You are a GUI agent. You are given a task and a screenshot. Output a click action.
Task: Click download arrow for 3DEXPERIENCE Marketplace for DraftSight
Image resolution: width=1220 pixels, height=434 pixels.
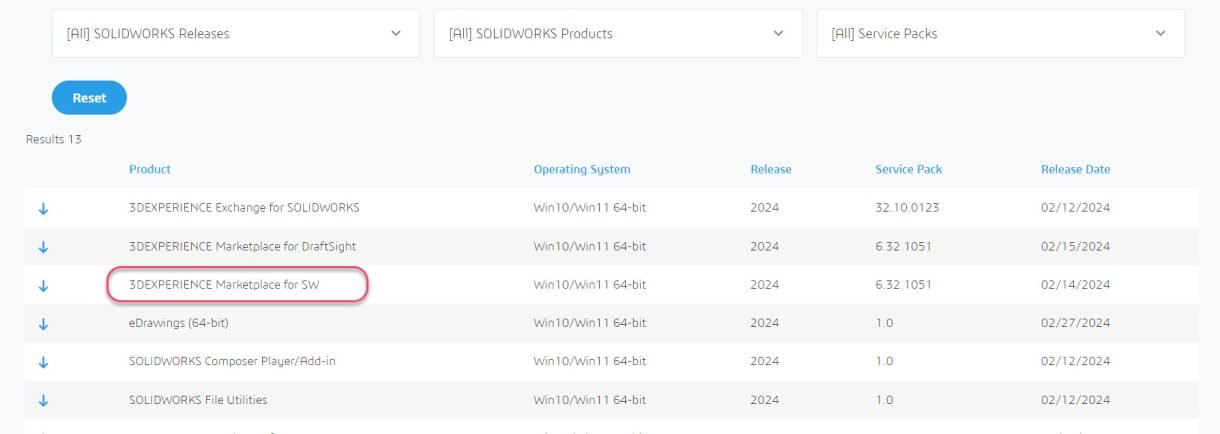click(x=43, y=247)
